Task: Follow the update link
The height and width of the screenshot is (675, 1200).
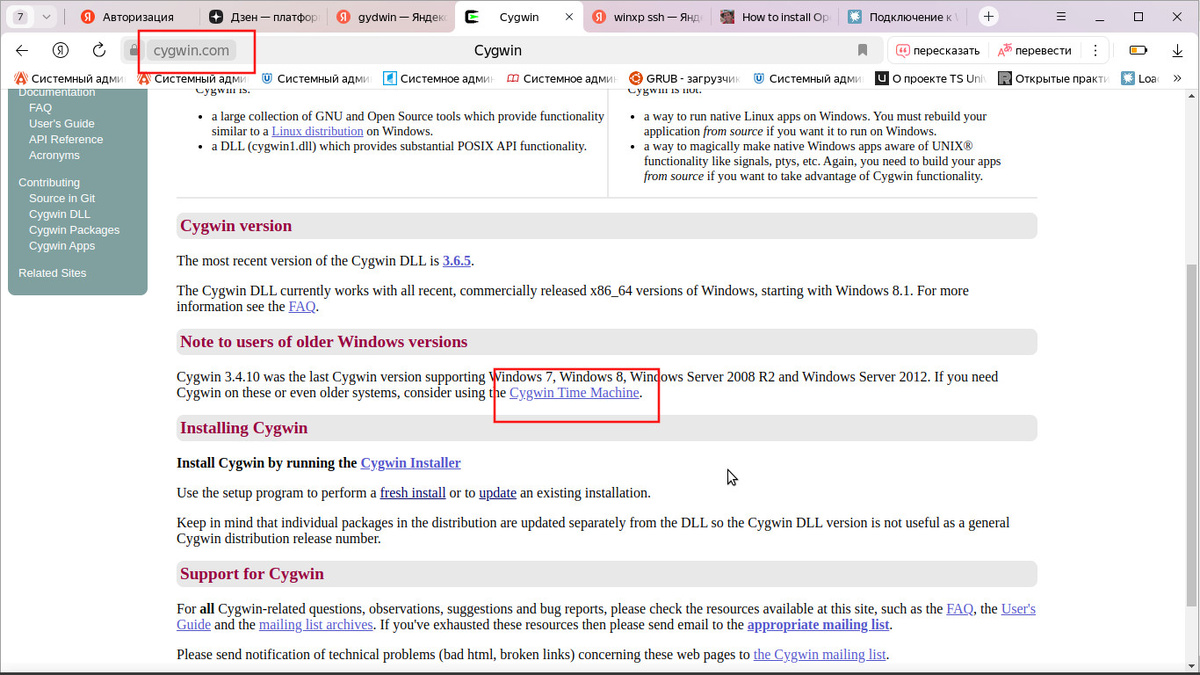Action: point(497,493)
